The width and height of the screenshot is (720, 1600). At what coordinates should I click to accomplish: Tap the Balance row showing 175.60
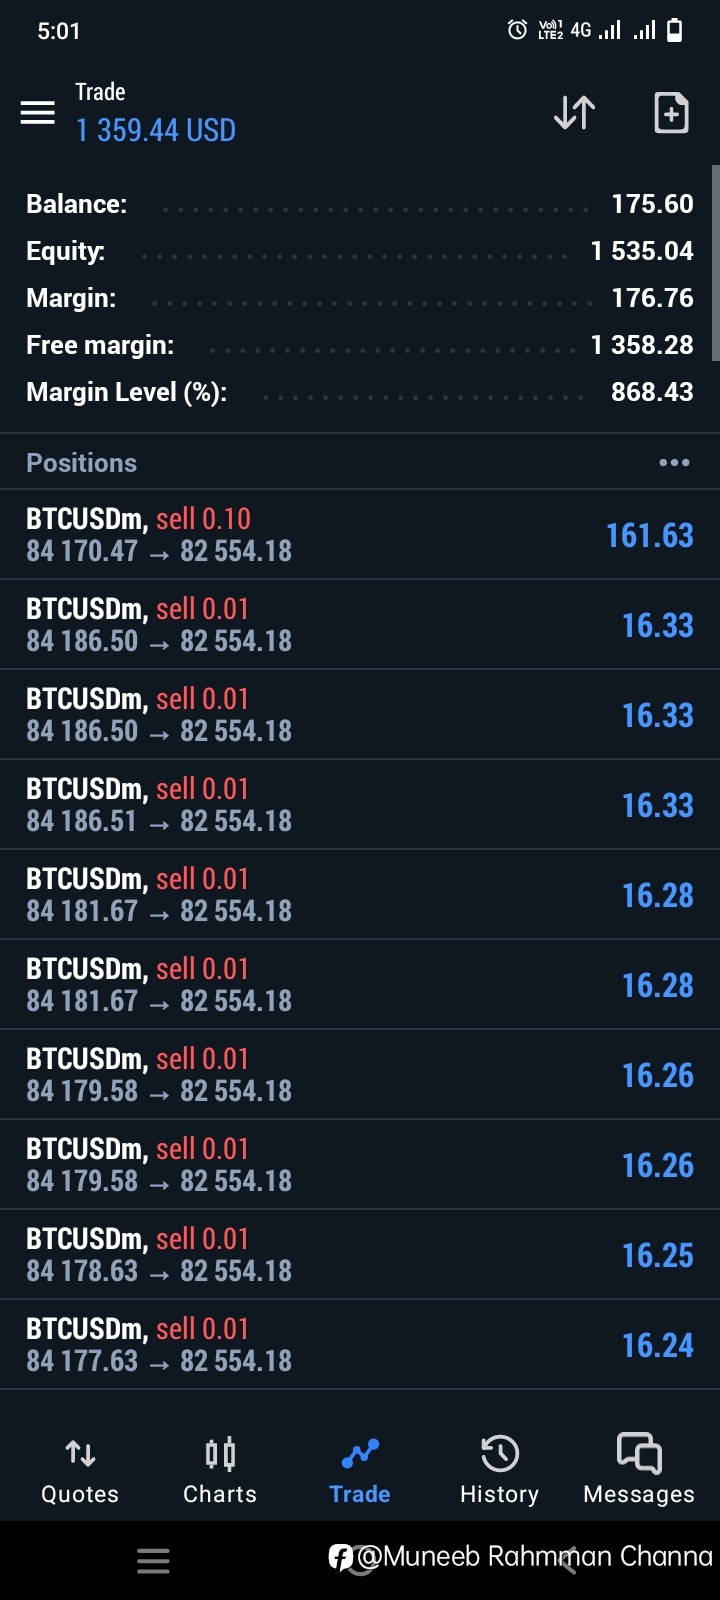[x=360, y=204]
